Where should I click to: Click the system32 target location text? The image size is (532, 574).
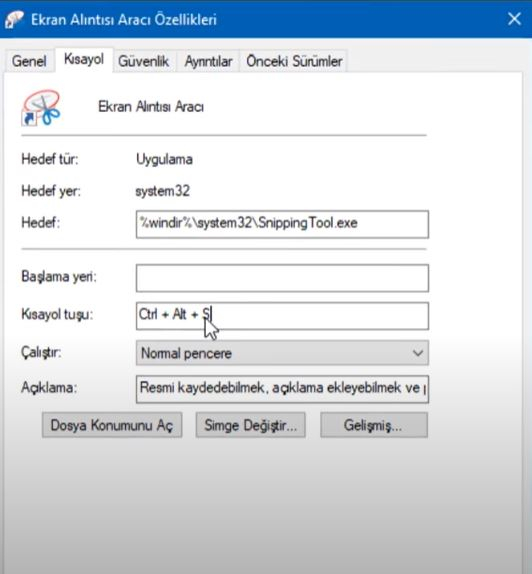point(163,191)
